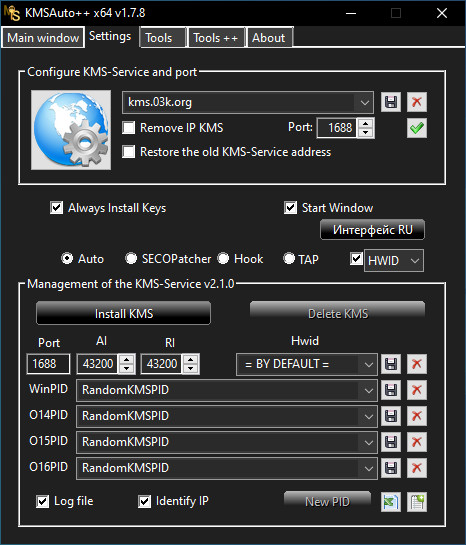
Task: Expand the Hwid BY DEFAULT dropdown
Action: coord(369,365)
